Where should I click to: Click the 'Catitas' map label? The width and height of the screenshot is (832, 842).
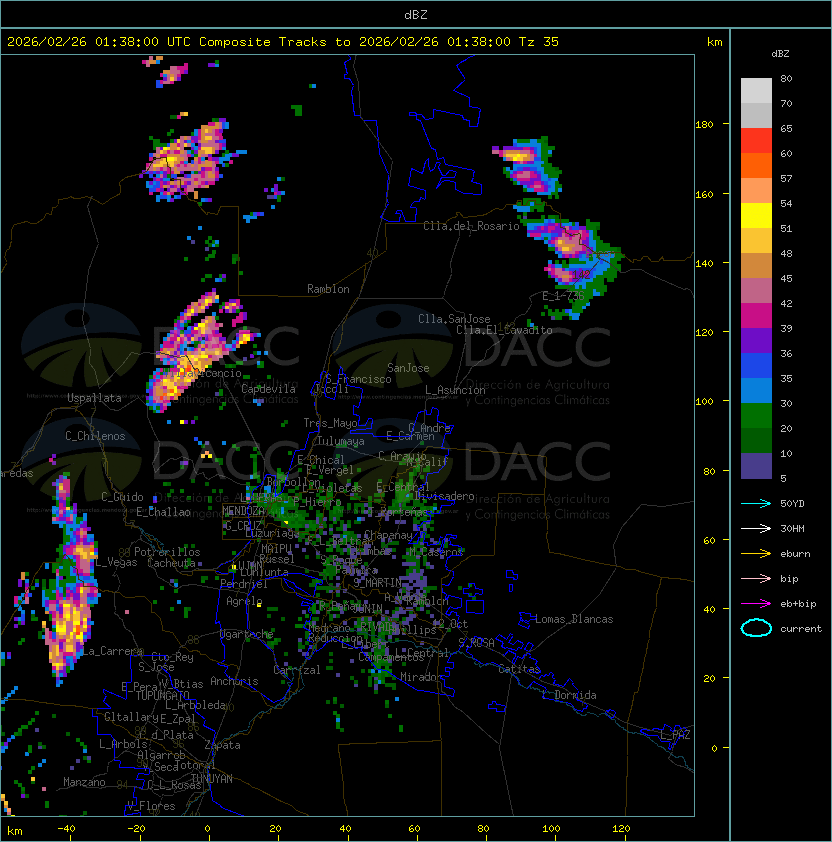click(519, 669)
